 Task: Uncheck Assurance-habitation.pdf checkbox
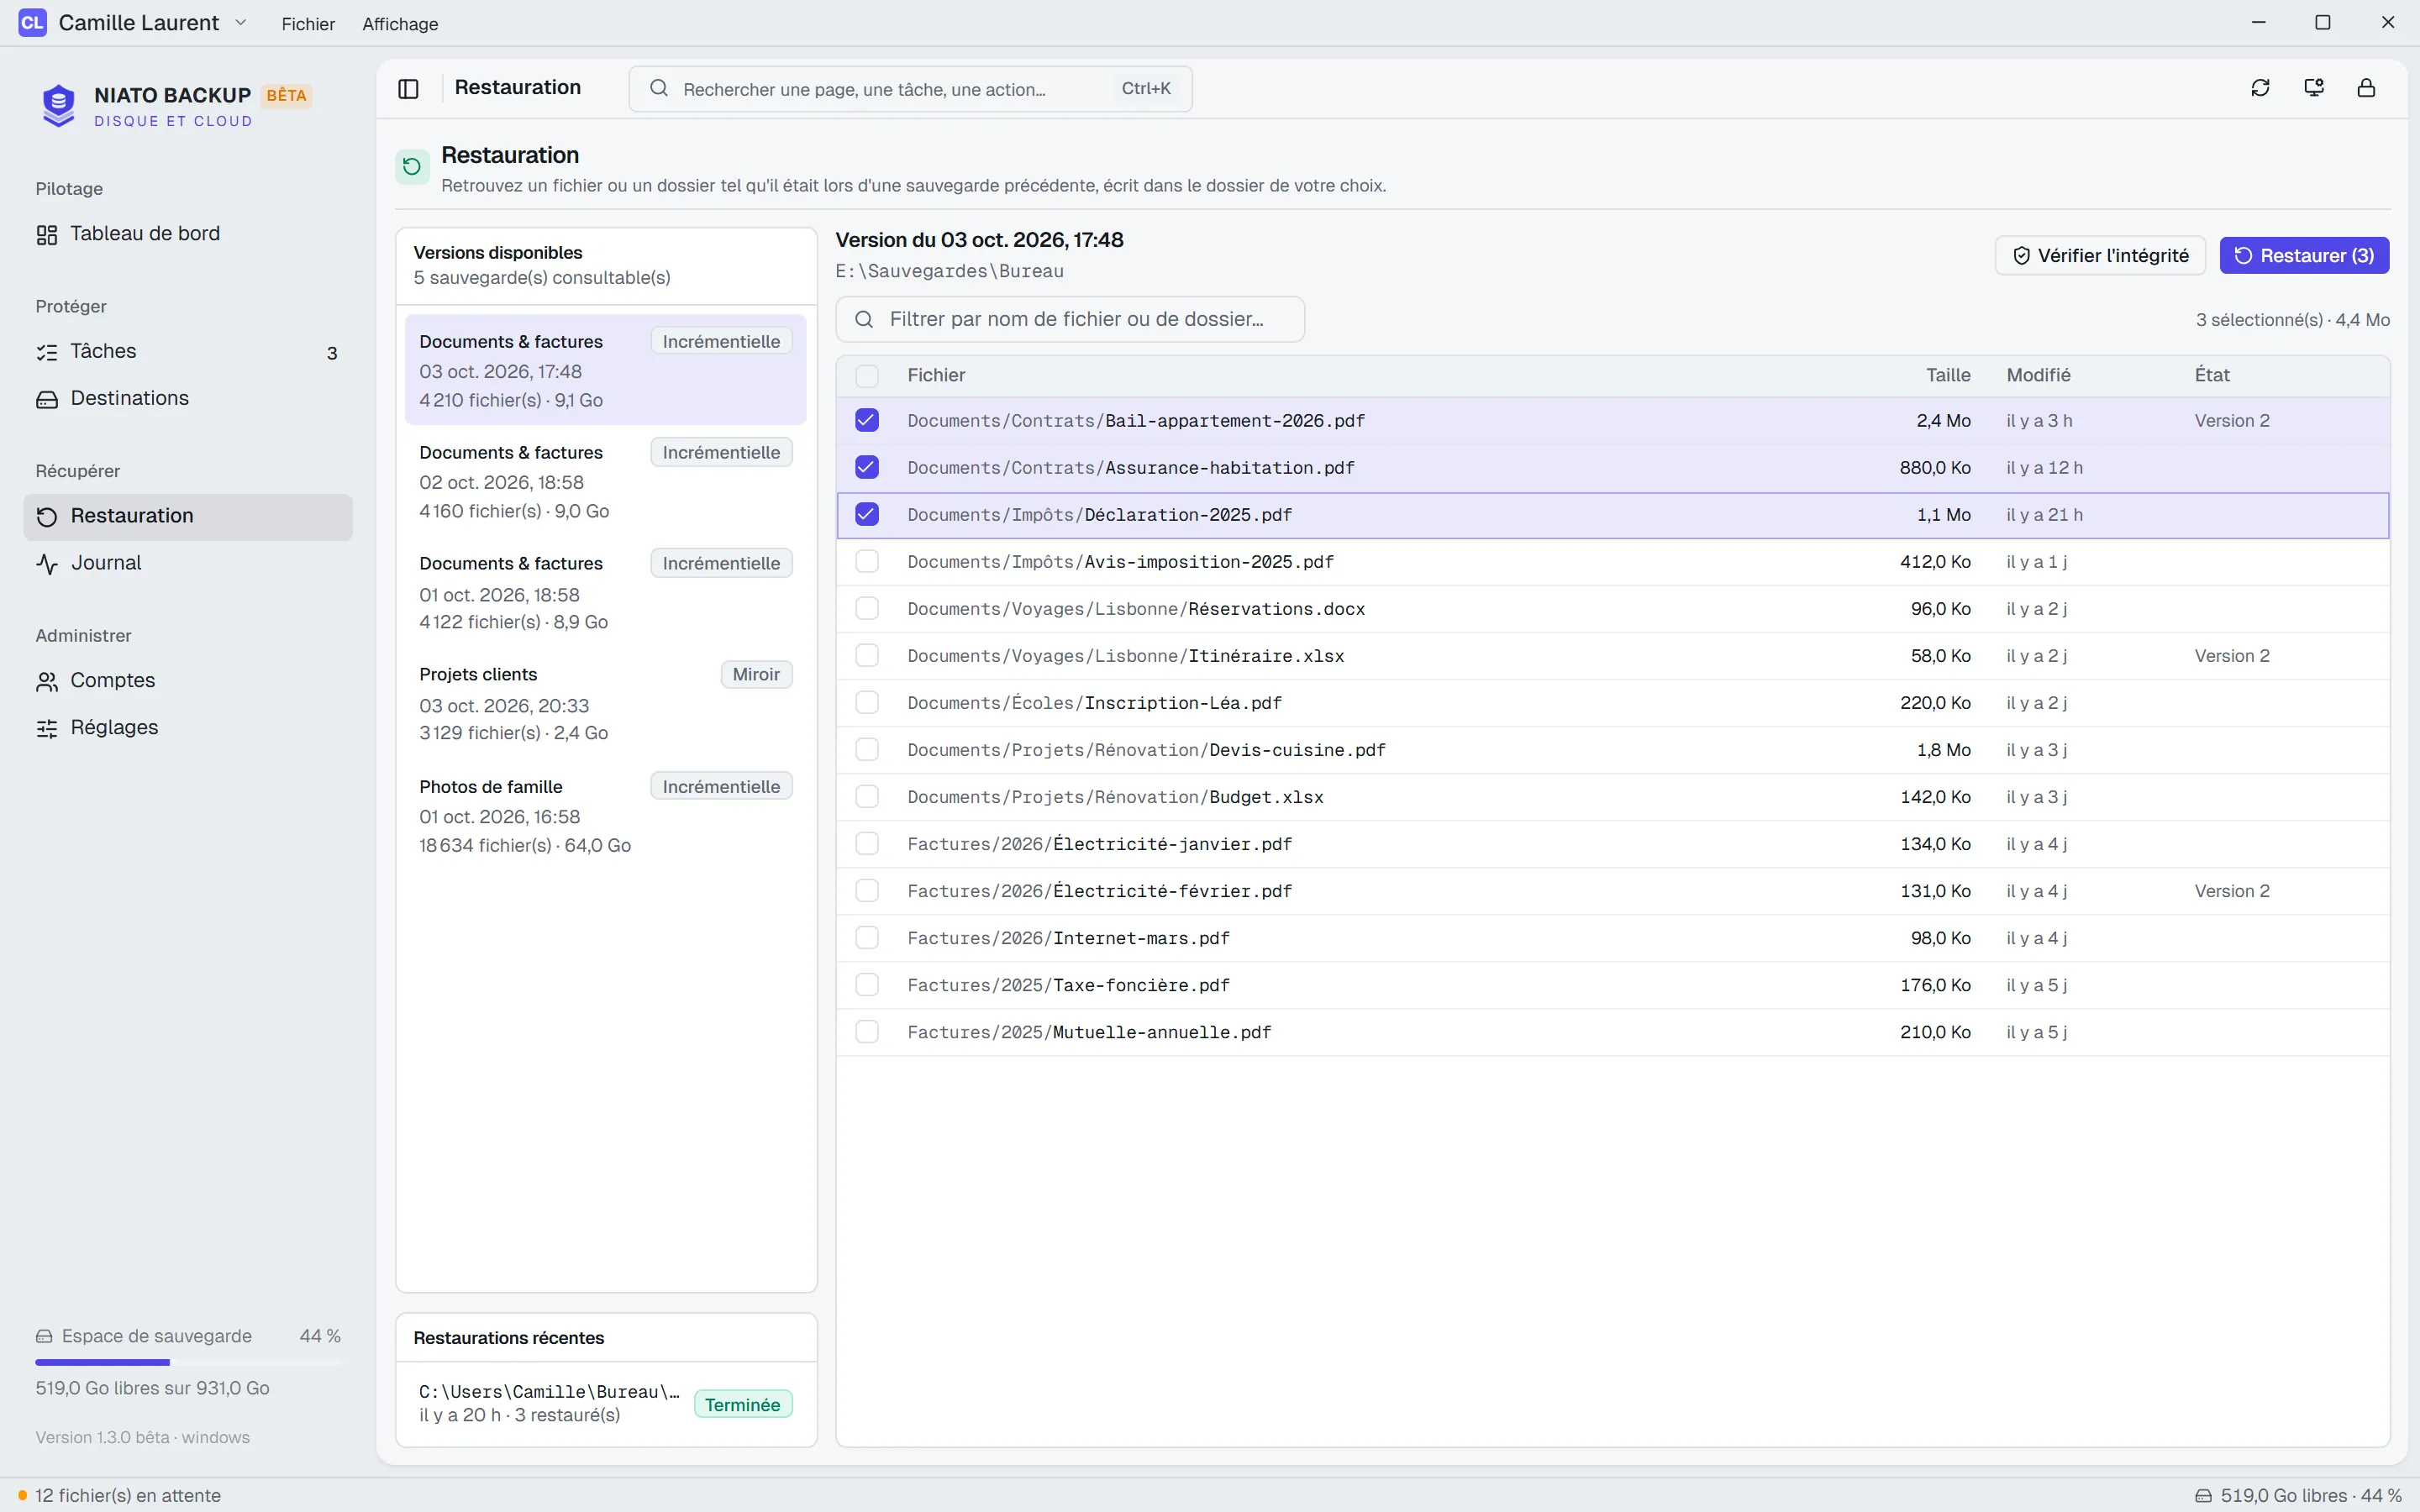(x=867, y=467)
